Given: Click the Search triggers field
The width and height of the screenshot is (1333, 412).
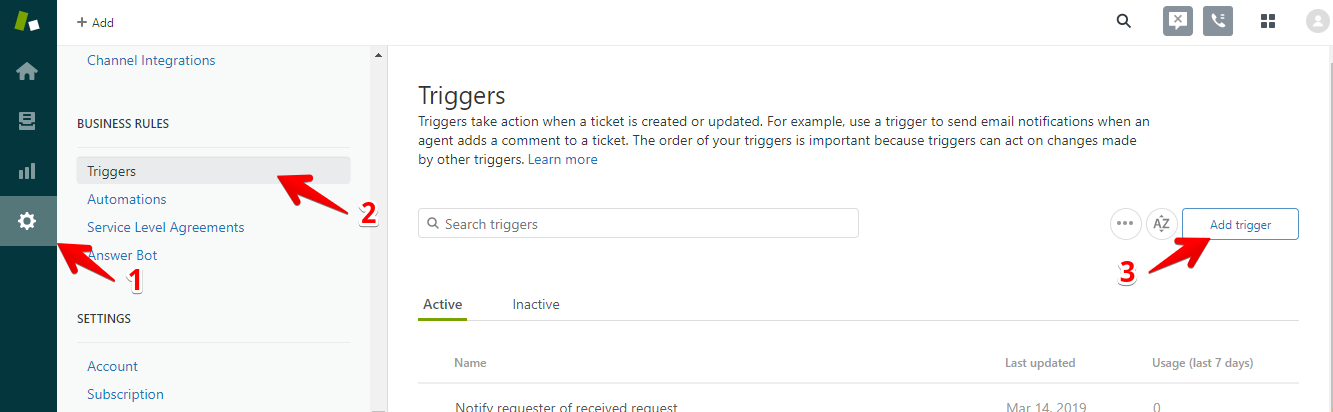Looking at the screenshot, I should click(x=638, y=224).
